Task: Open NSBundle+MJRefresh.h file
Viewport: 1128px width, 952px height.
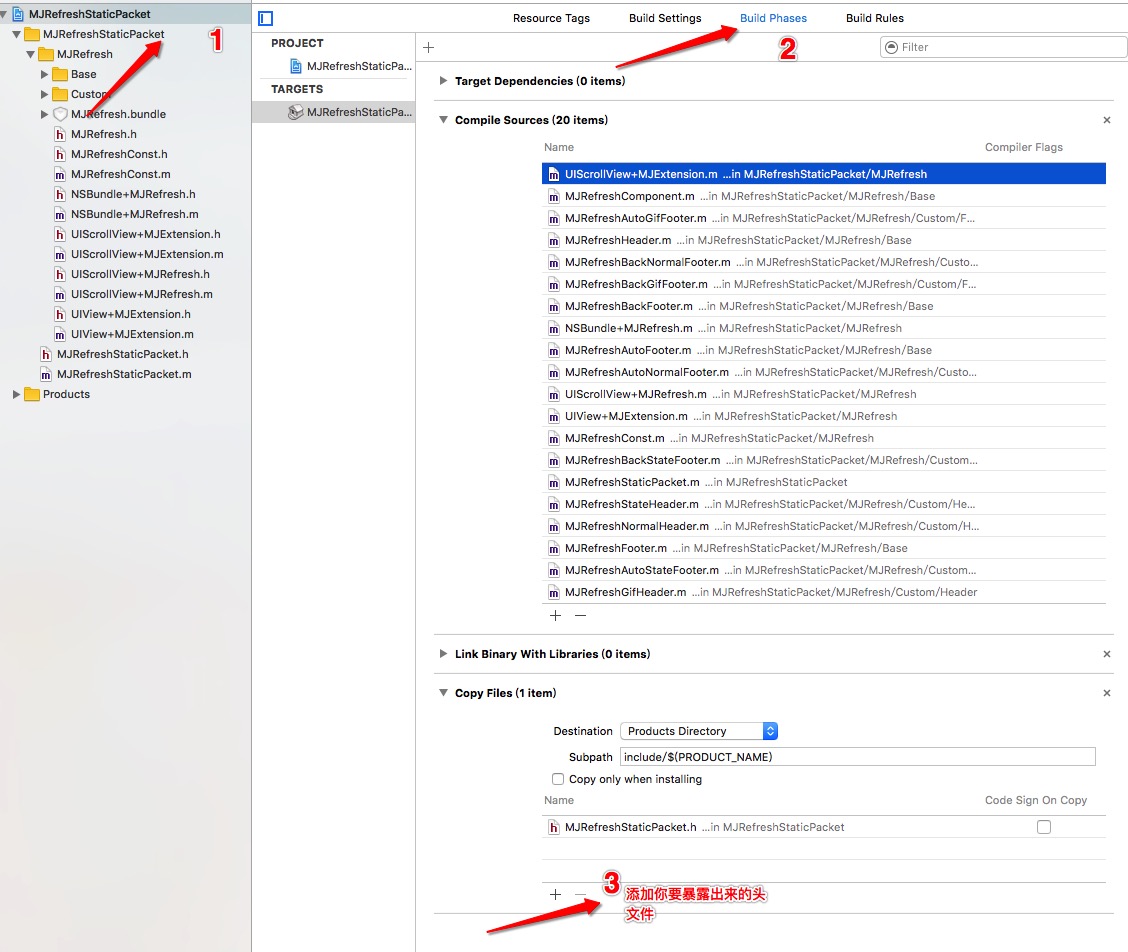Action: click(133, 194)
